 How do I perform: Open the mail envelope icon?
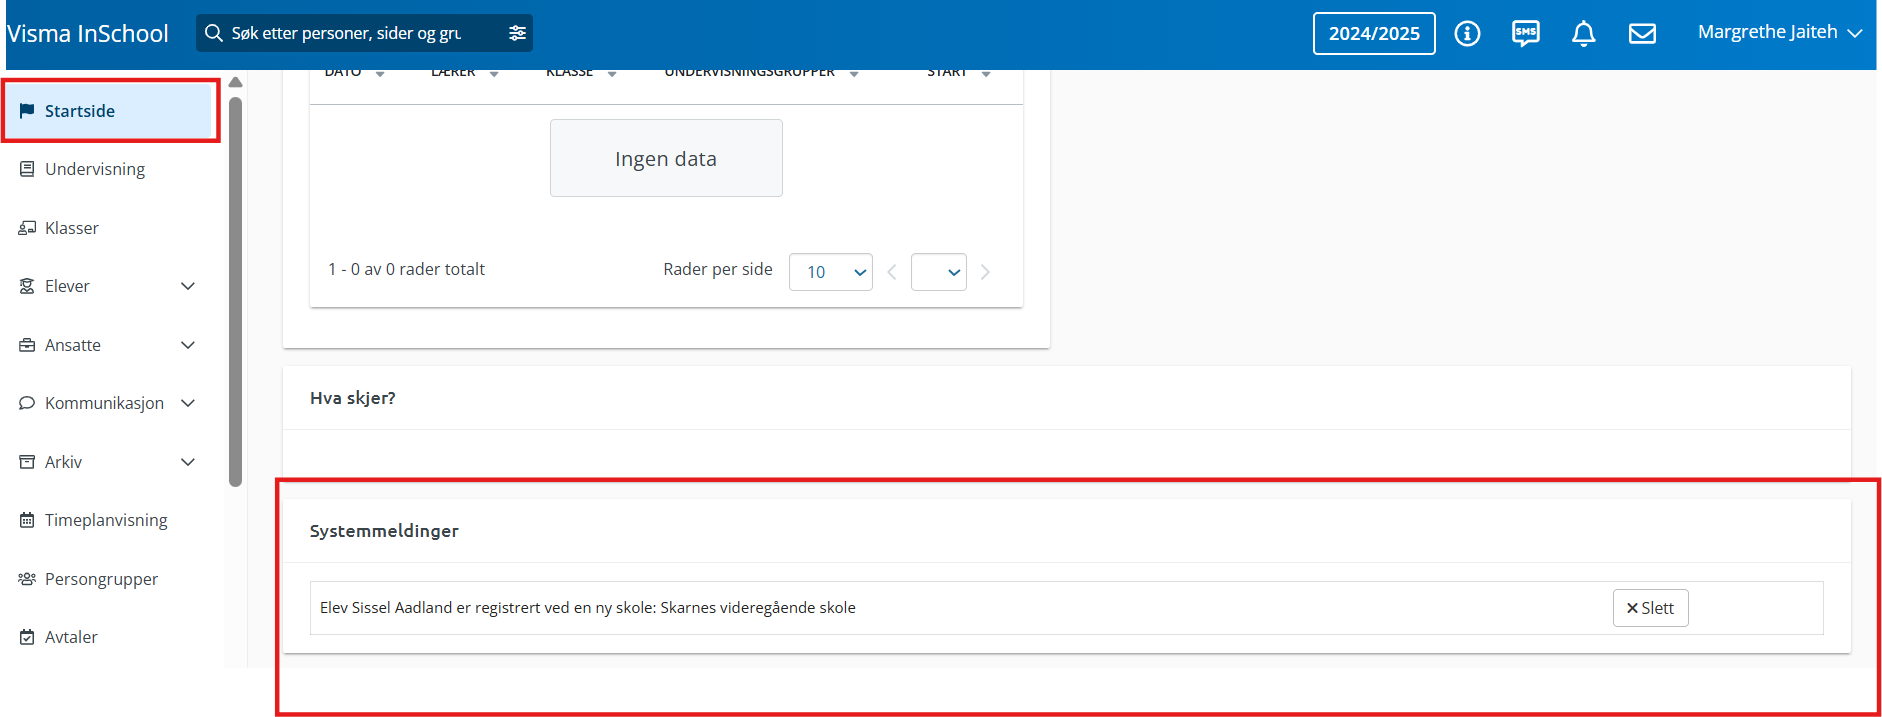tap(1642, 34)
